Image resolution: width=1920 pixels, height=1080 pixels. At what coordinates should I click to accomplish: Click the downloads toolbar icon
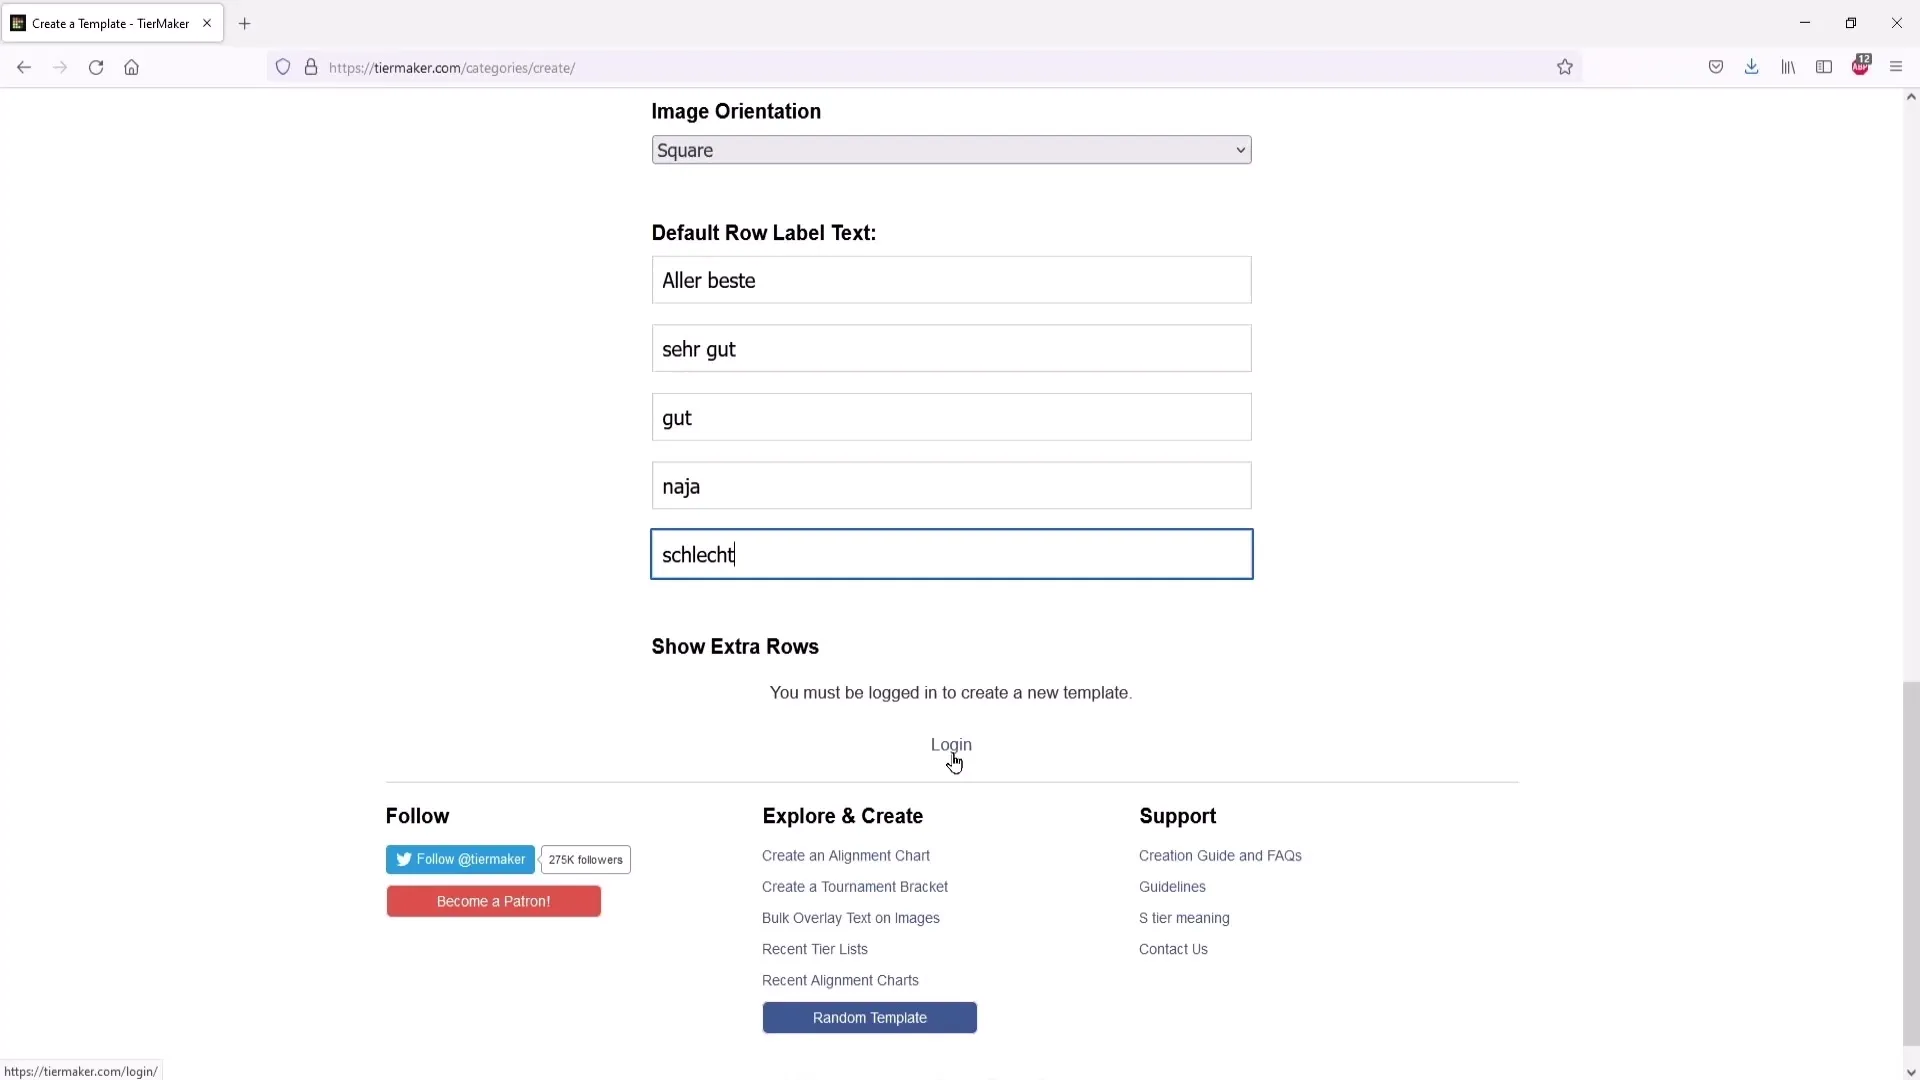(1751, 67)
